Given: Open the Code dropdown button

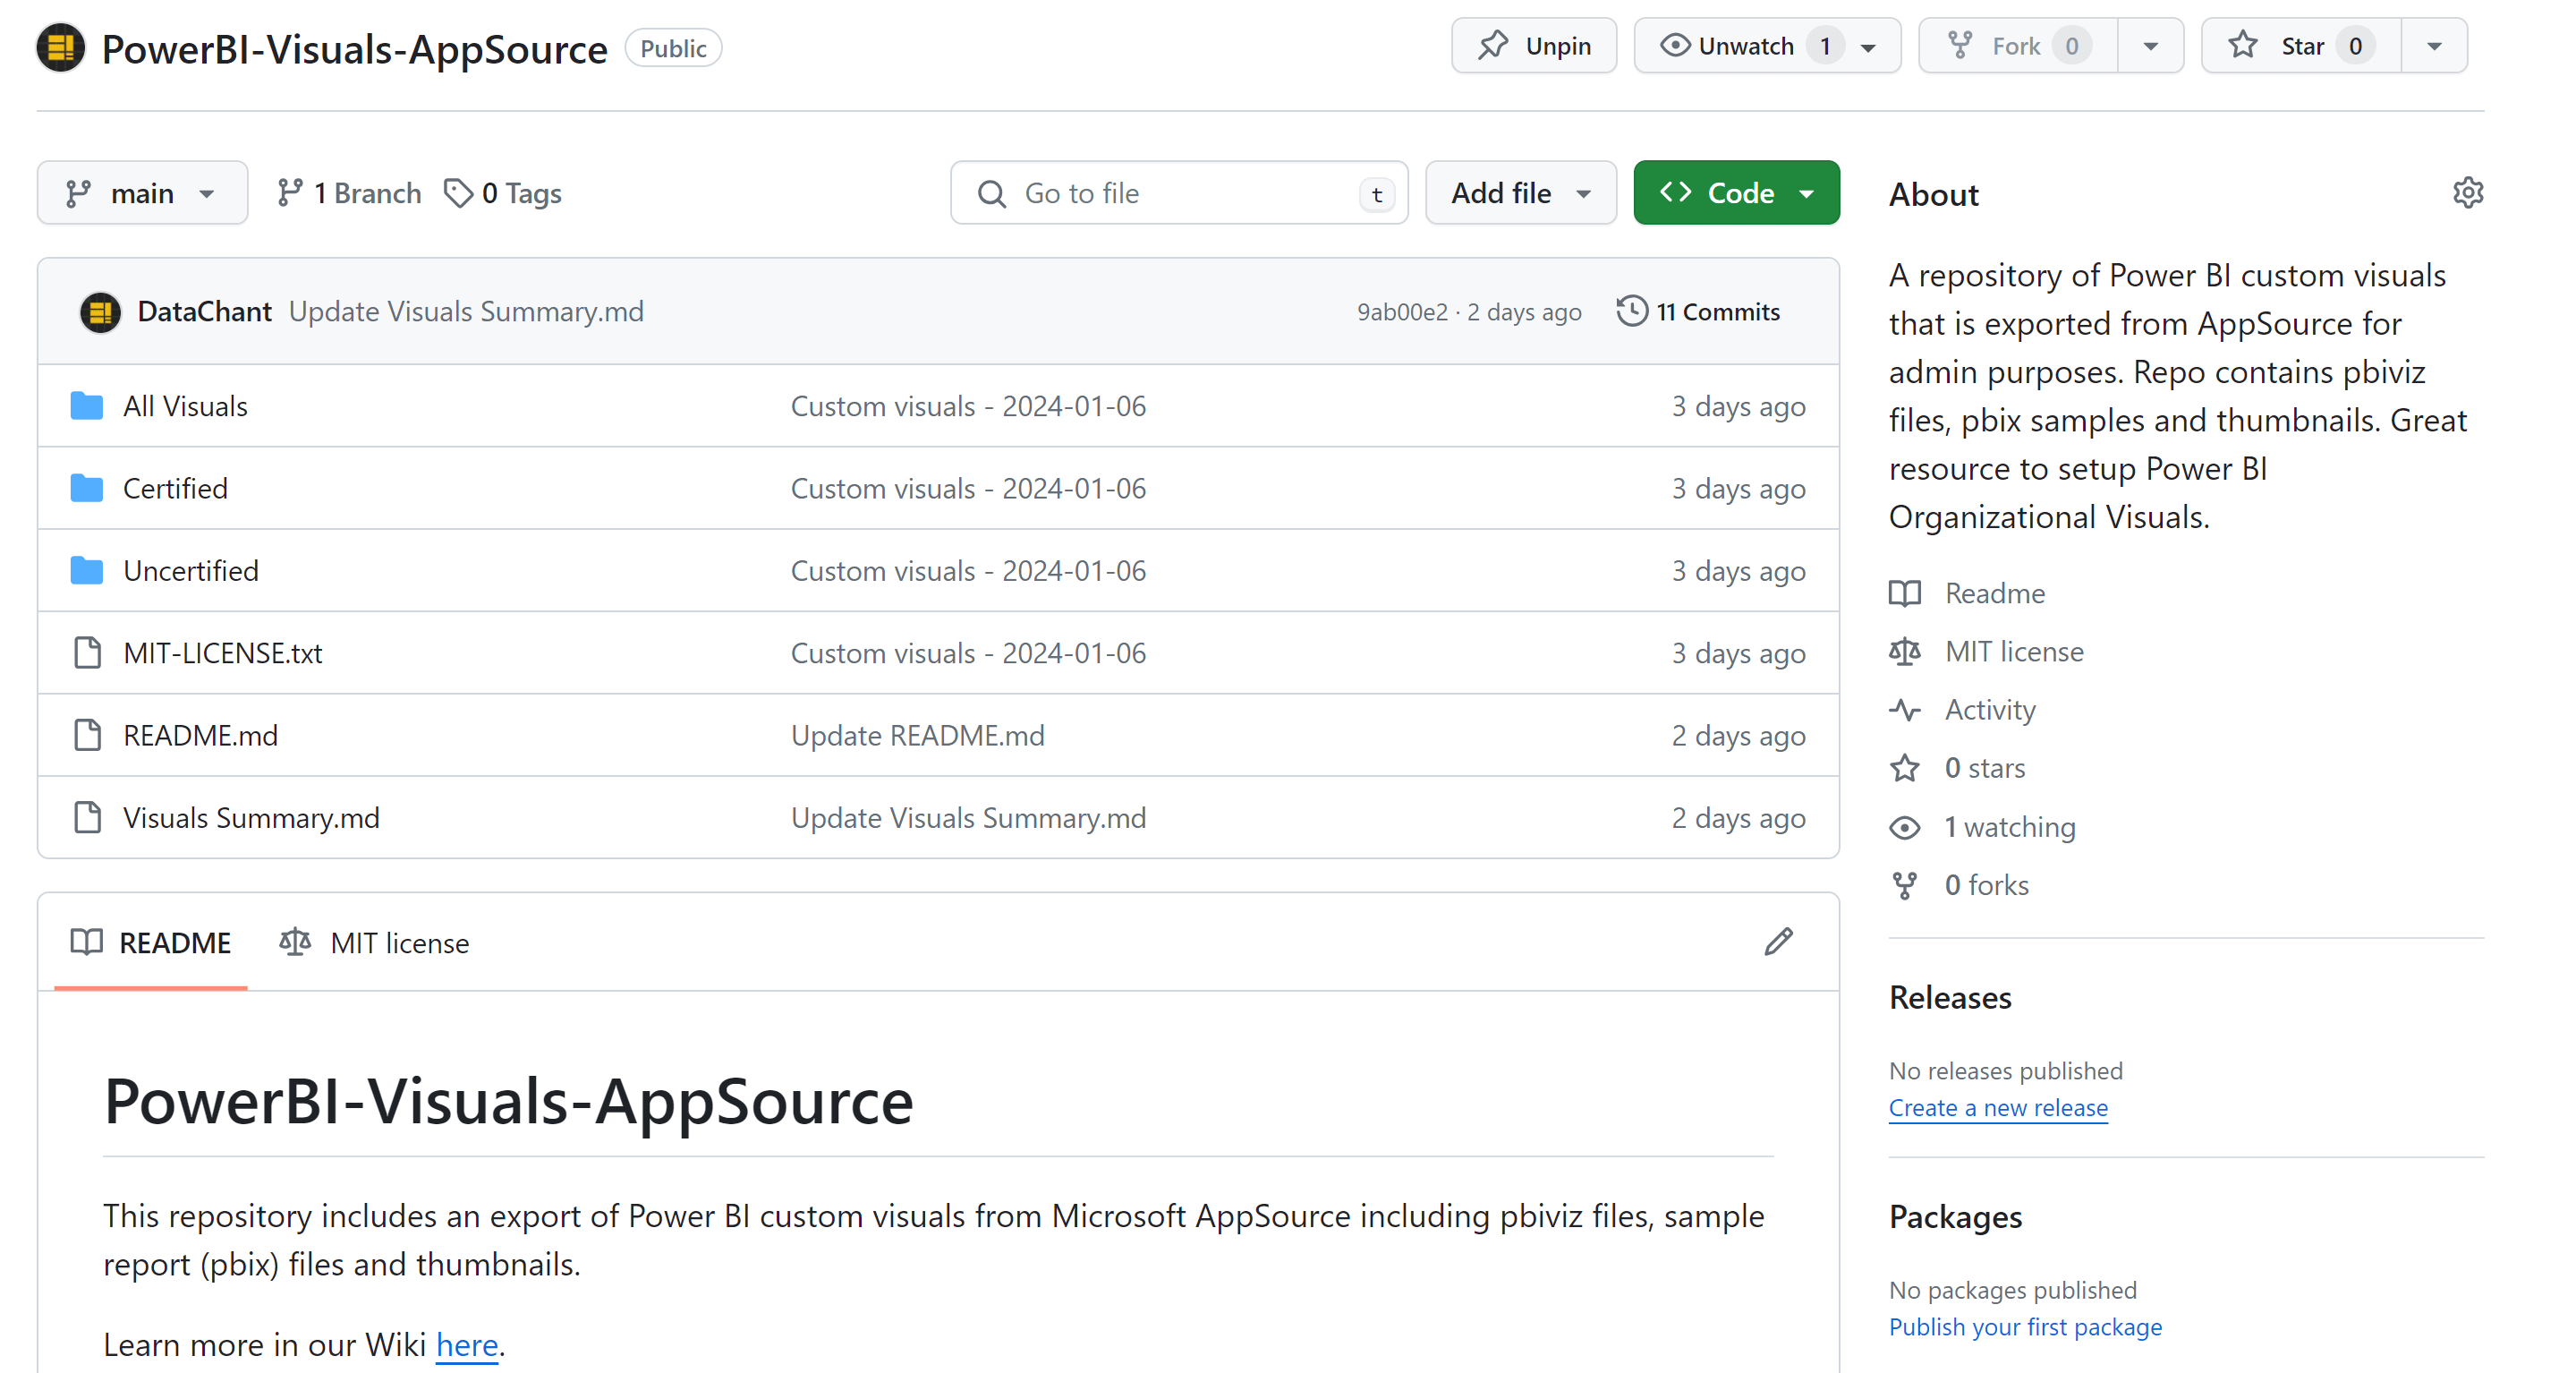Looking at the screenshot, I should [x=1735, y=193].
